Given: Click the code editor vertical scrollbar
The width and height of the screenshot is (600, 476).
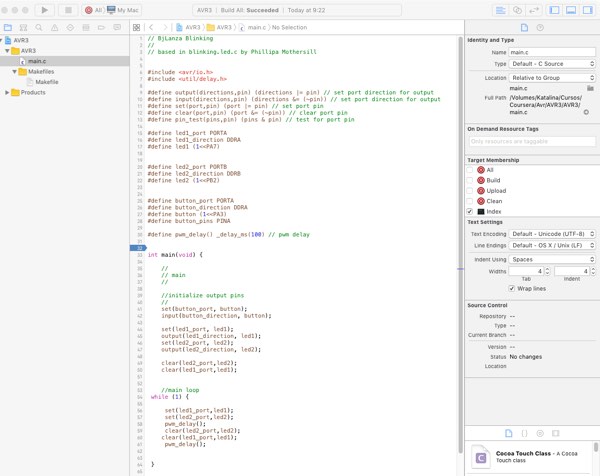Looking at the screenshot, I should click(x=460, y=245).
